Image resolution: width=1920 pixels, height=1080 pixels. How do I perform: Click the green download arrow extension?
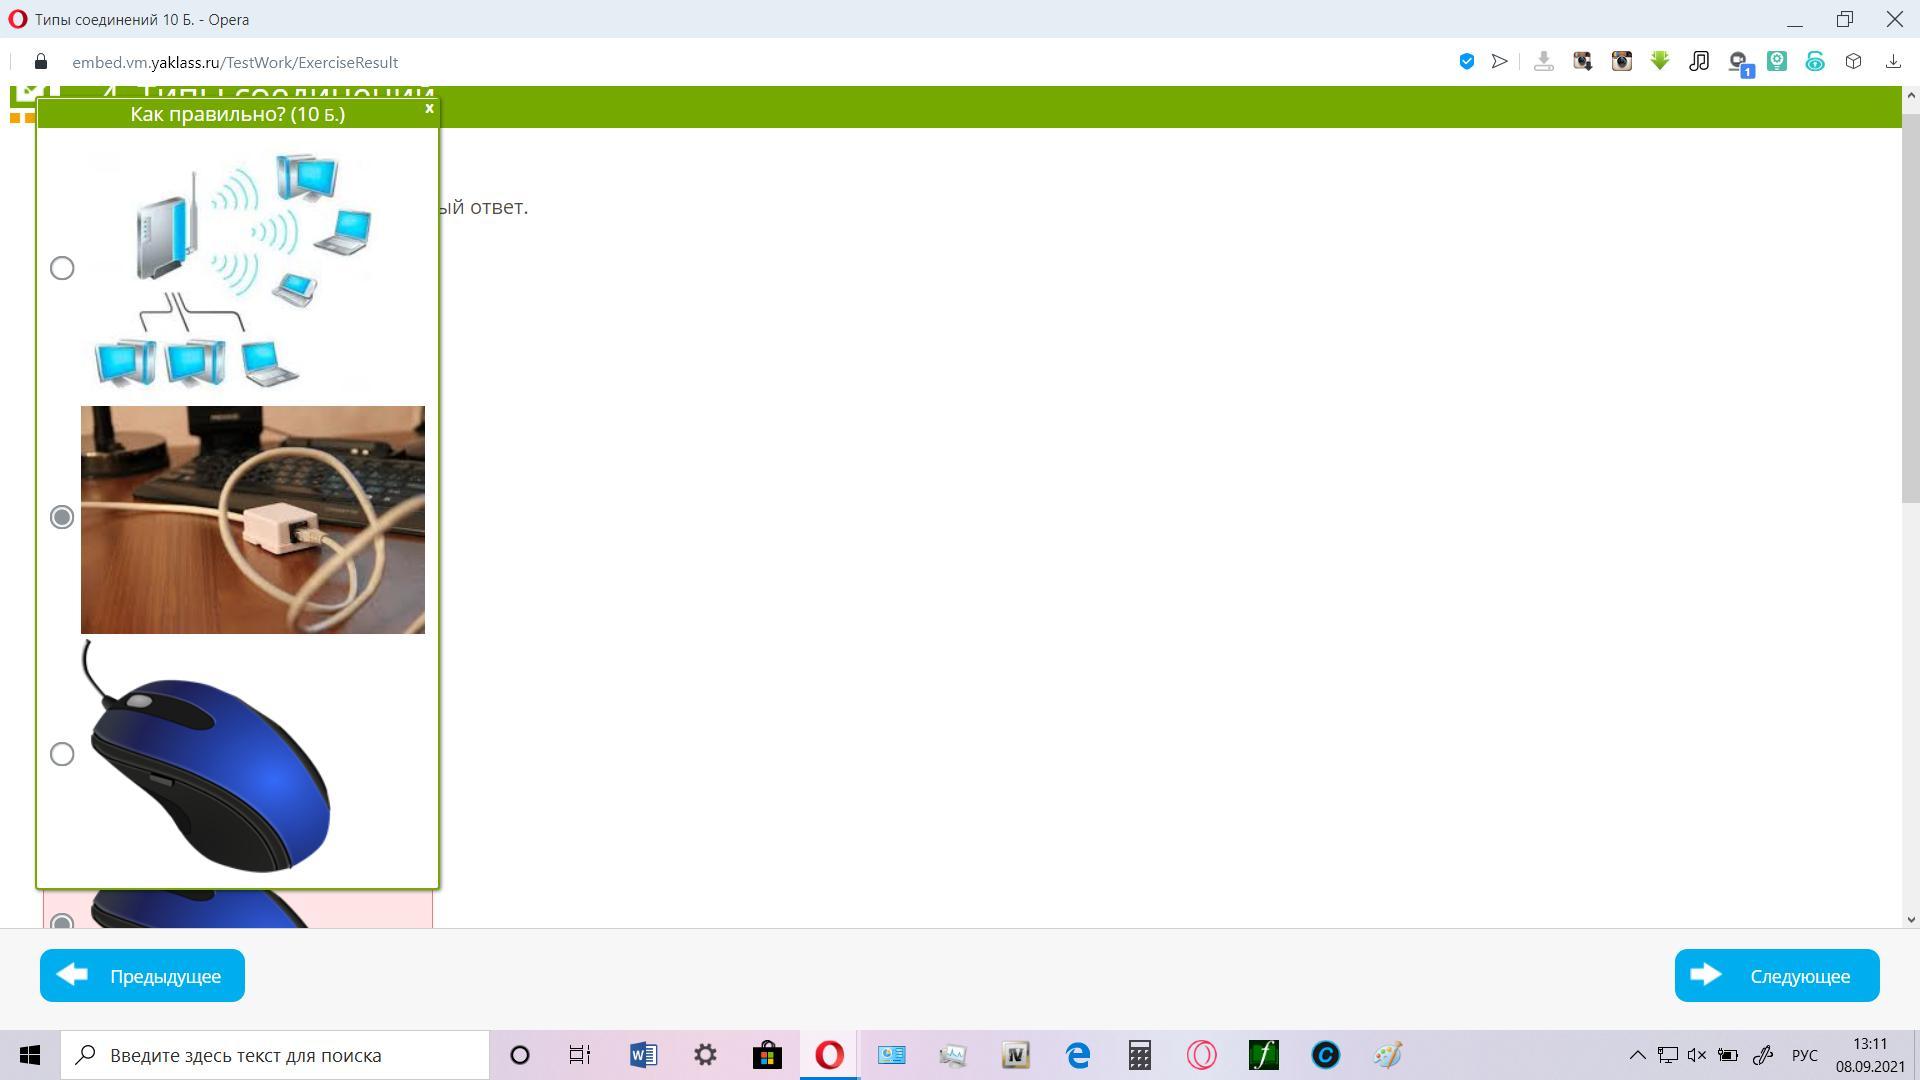pyautogui.click(x=1660, y=62)
